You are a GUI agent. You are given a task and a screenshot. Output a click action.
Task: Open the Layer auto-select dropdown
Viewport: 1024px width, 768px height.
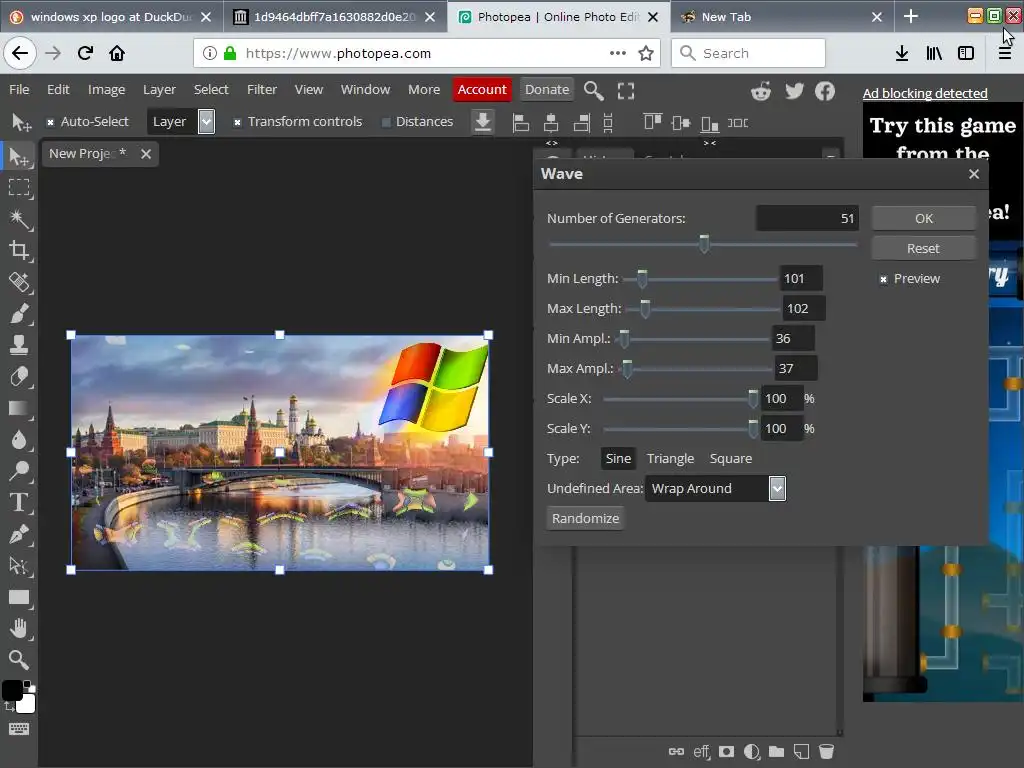(181, 121)
